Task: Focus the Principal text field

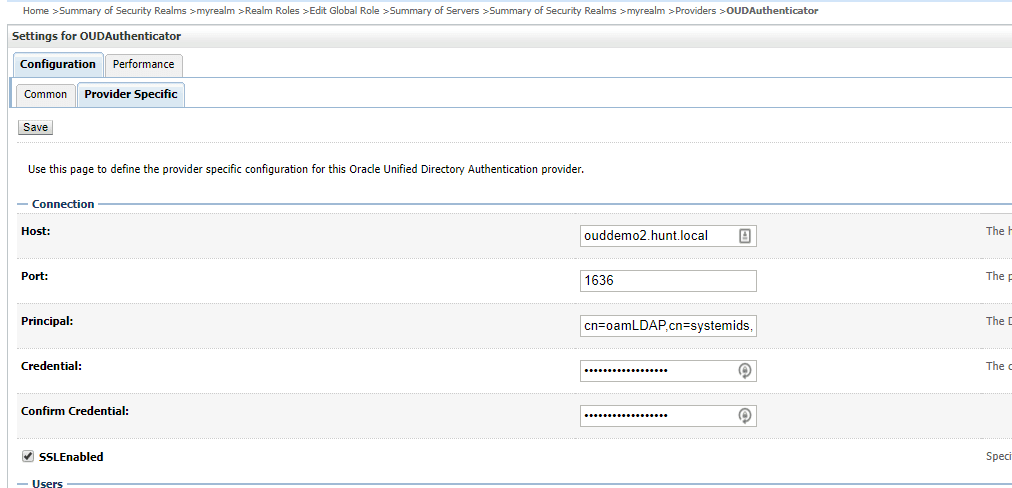Action: click(x=667, y=326)
